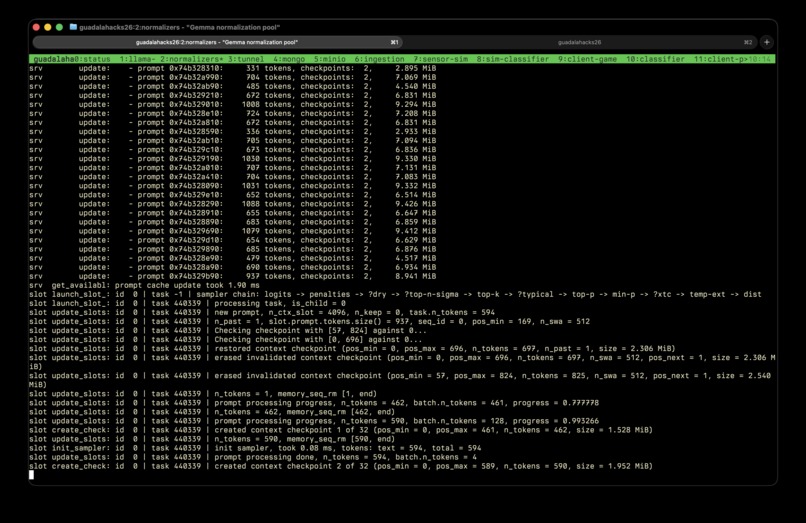
Task: Click the log row with 331 tokens
Action: click(232, 68)
